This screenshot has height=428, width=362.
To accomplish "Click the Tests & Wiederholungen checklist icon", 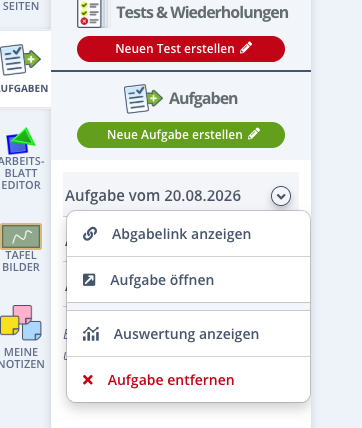I will pos(92,13).
